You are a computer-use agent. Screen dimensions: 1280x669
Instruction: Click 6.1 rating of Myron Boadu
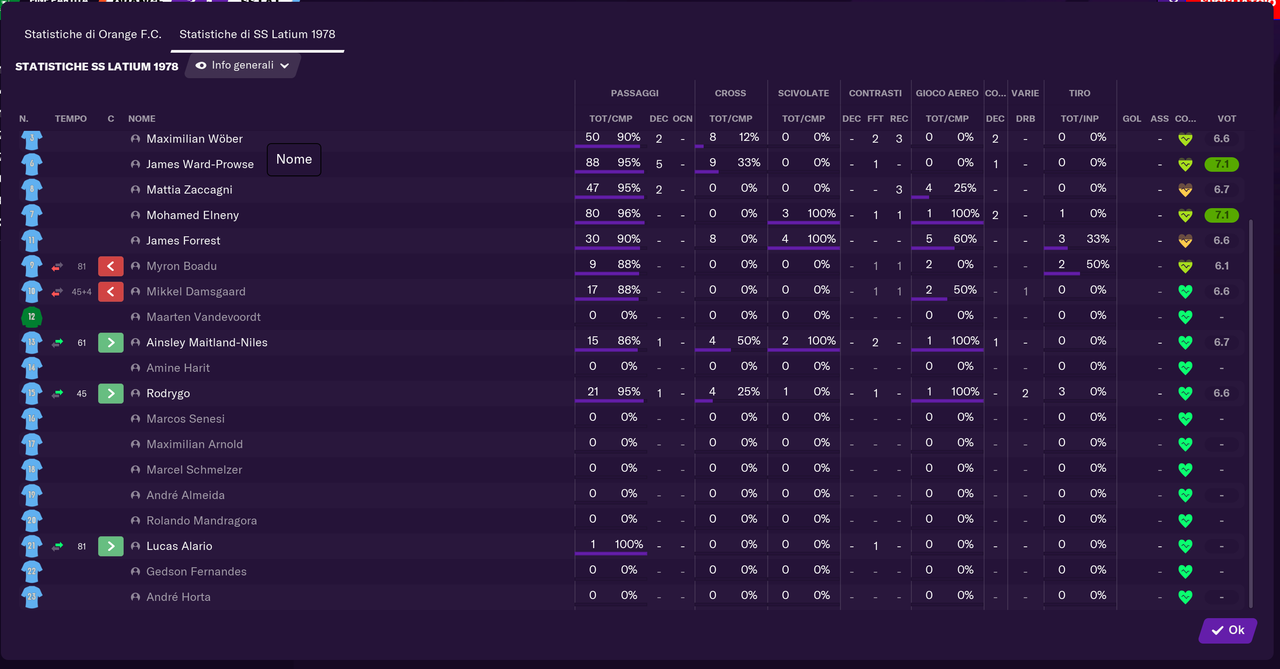(x=1221, y=266)
